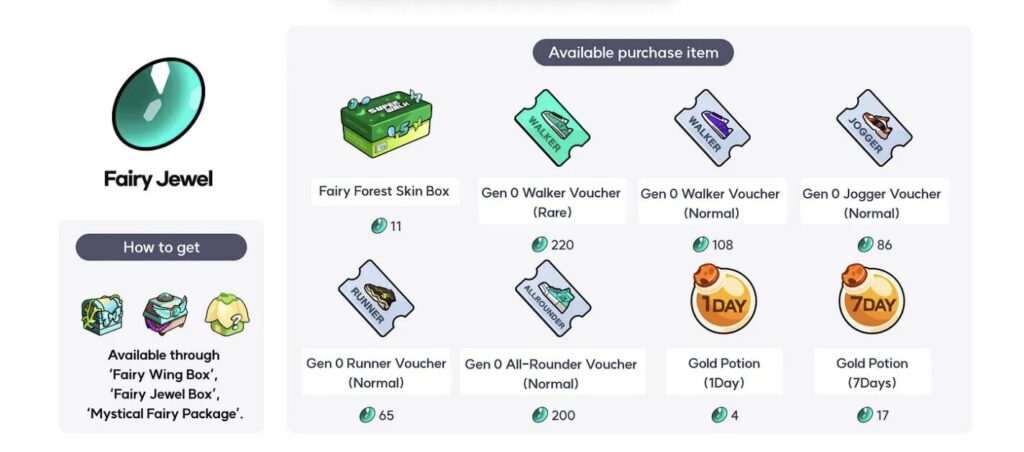Click the large Fairy Jewel gem icon
The width and height of the screenshot is (1024, 452).
coord(159,103)
